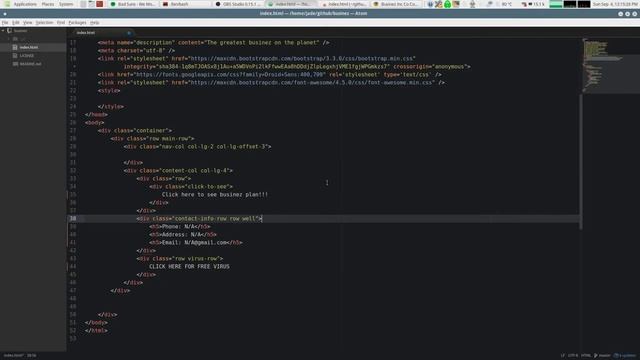Open the Packages menu
The height and width of the screenshot is (360, 640).
coord(77,22)
